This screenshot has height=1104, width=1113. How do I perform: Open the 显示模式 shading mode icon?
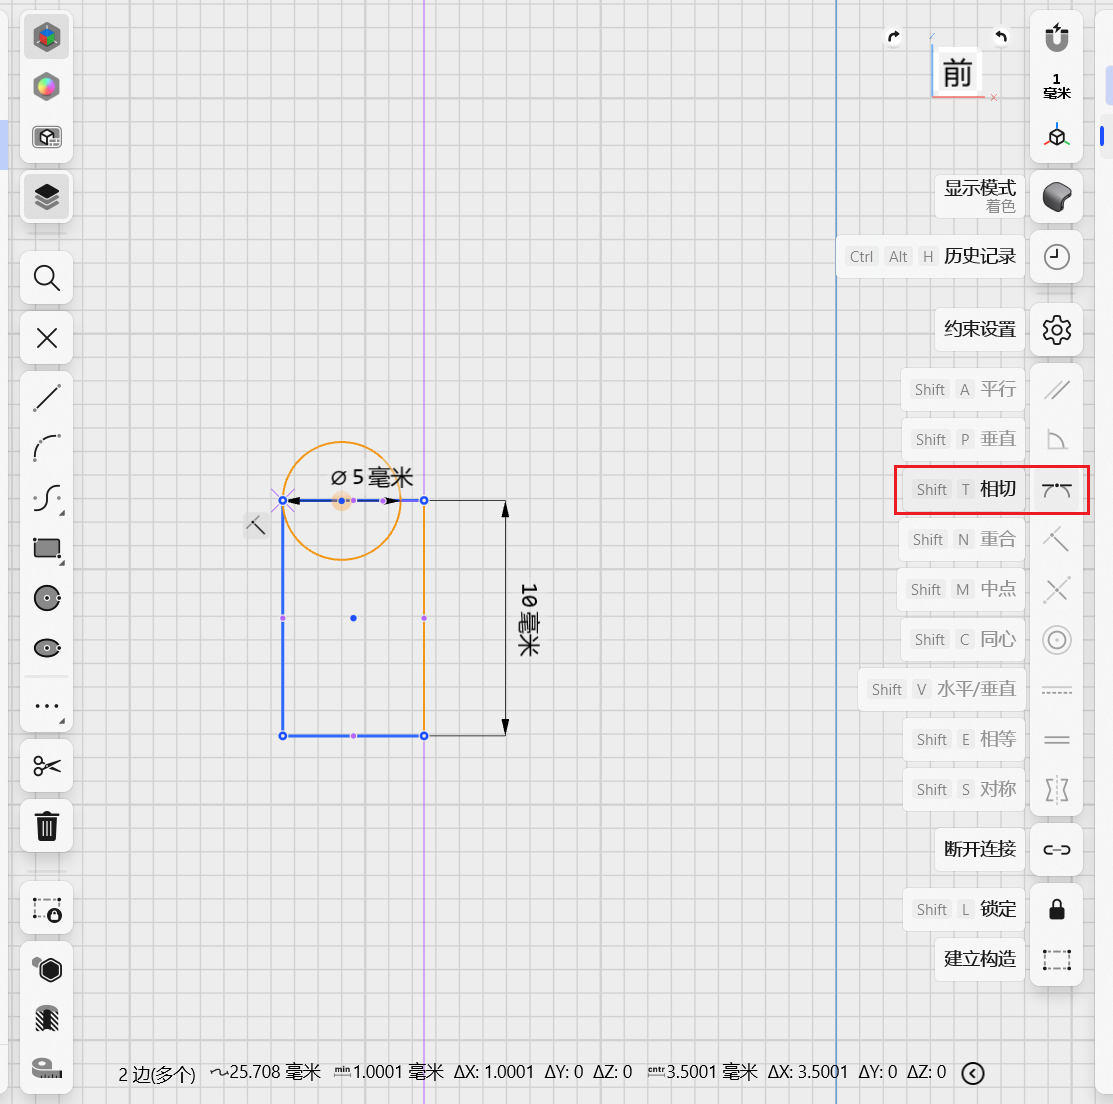click(x=1056, y=197)
